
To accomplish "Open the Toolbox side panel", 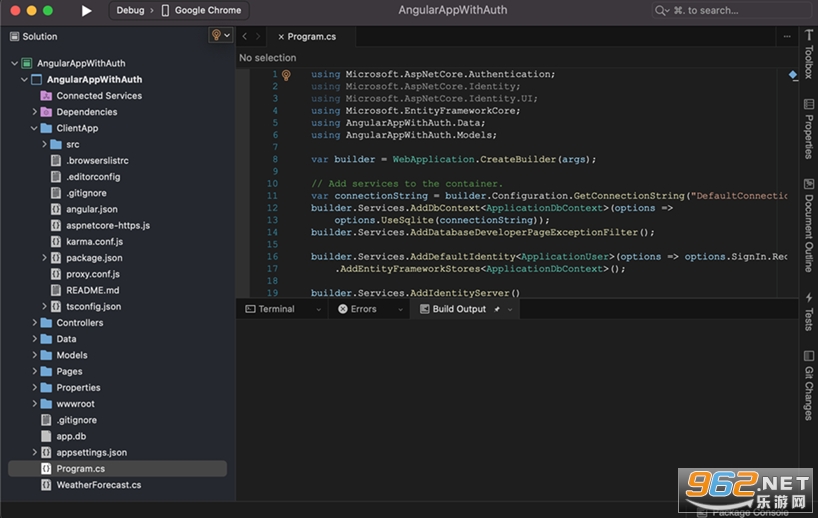I will coord(809,54).
